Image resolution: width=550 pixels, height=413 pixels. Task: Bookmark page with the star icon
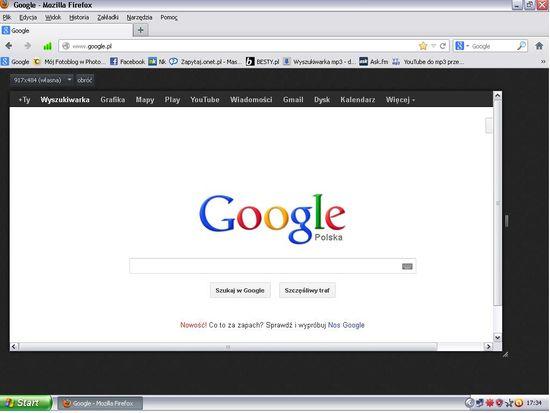(x=423, y=46)
